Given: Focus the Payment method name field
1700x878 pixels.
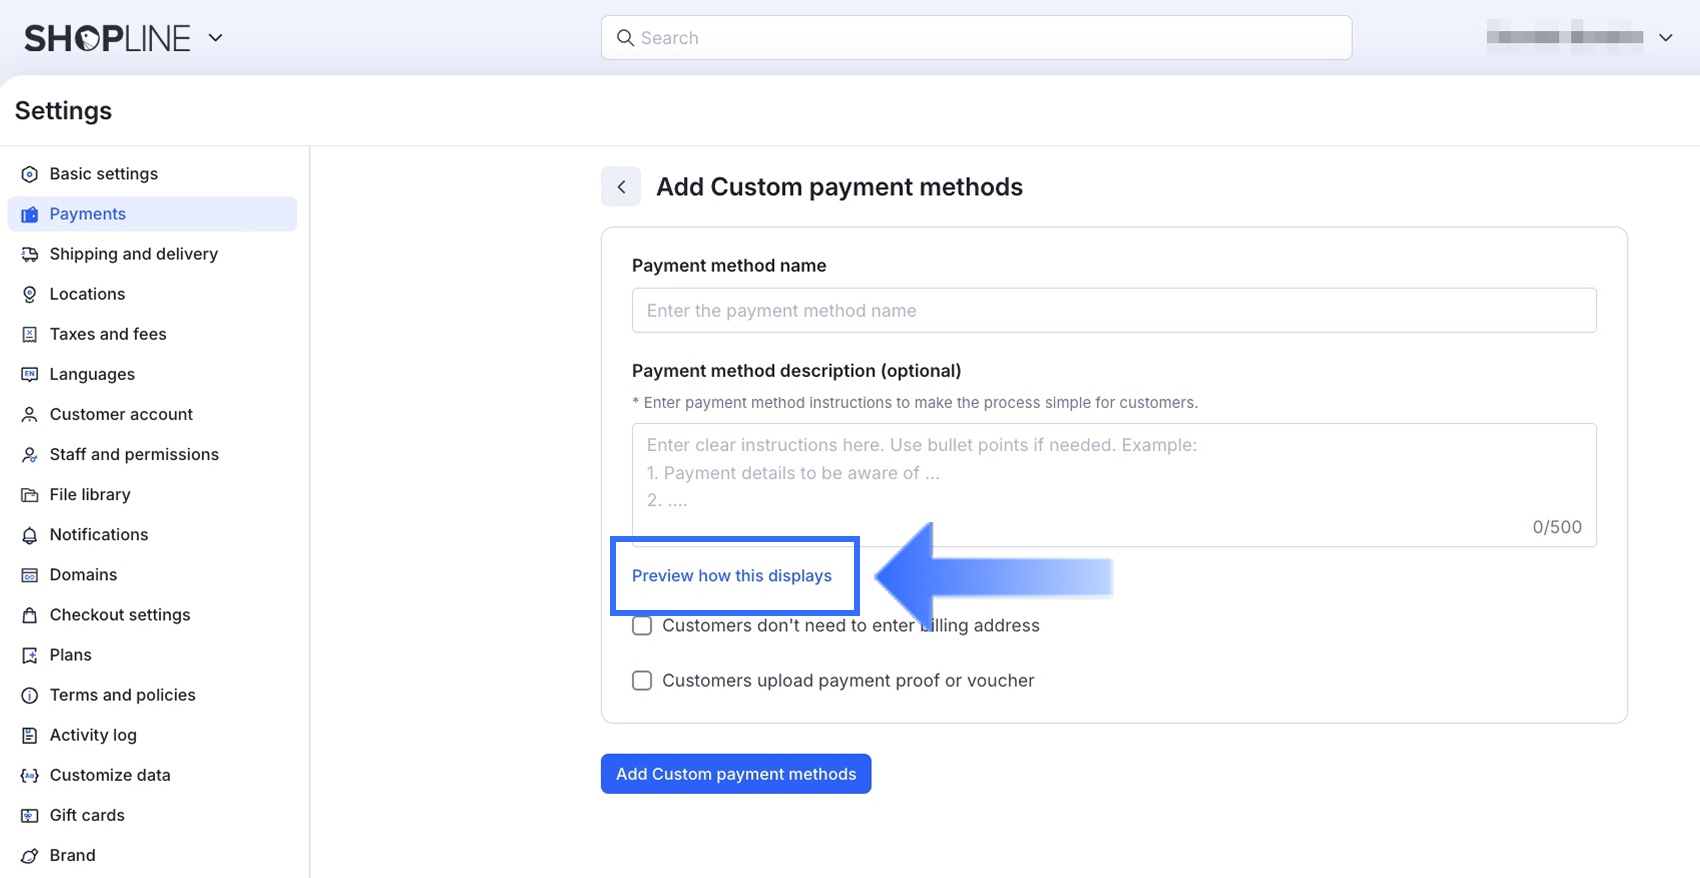Looking at the screenshot, I should pos(1114,311).
